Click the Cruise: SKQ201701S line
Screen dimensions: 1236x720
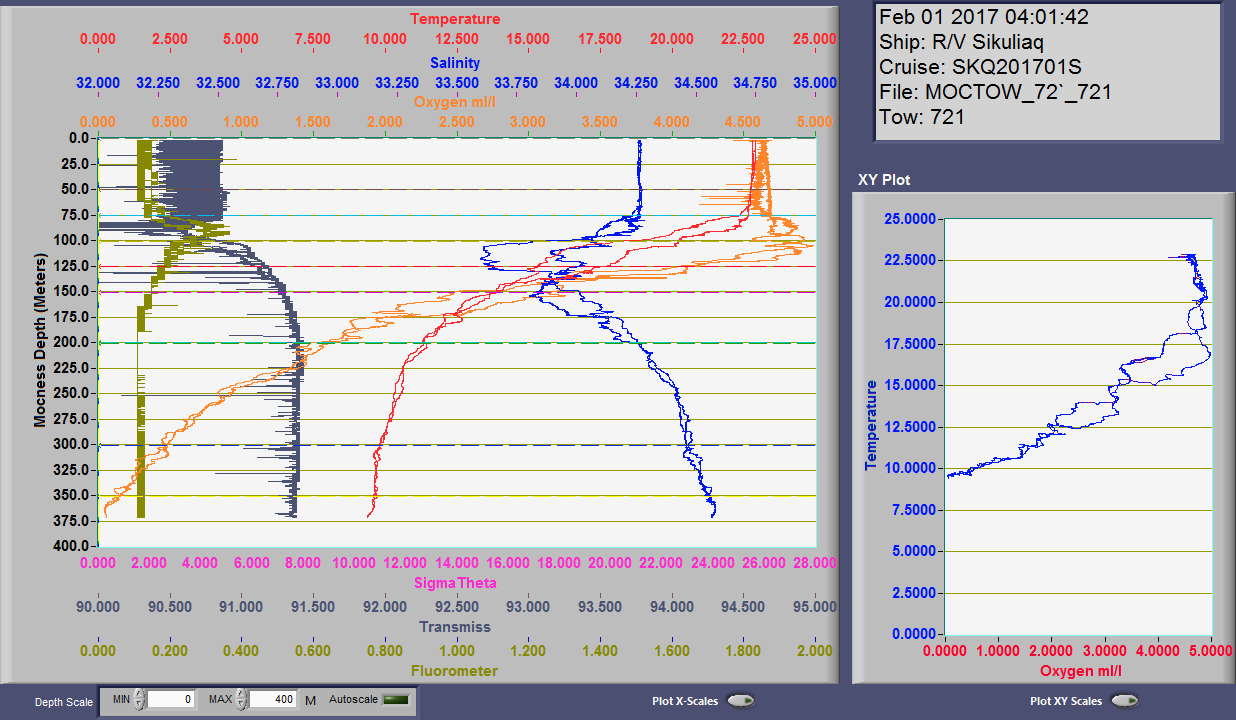(x=980, y=67)
